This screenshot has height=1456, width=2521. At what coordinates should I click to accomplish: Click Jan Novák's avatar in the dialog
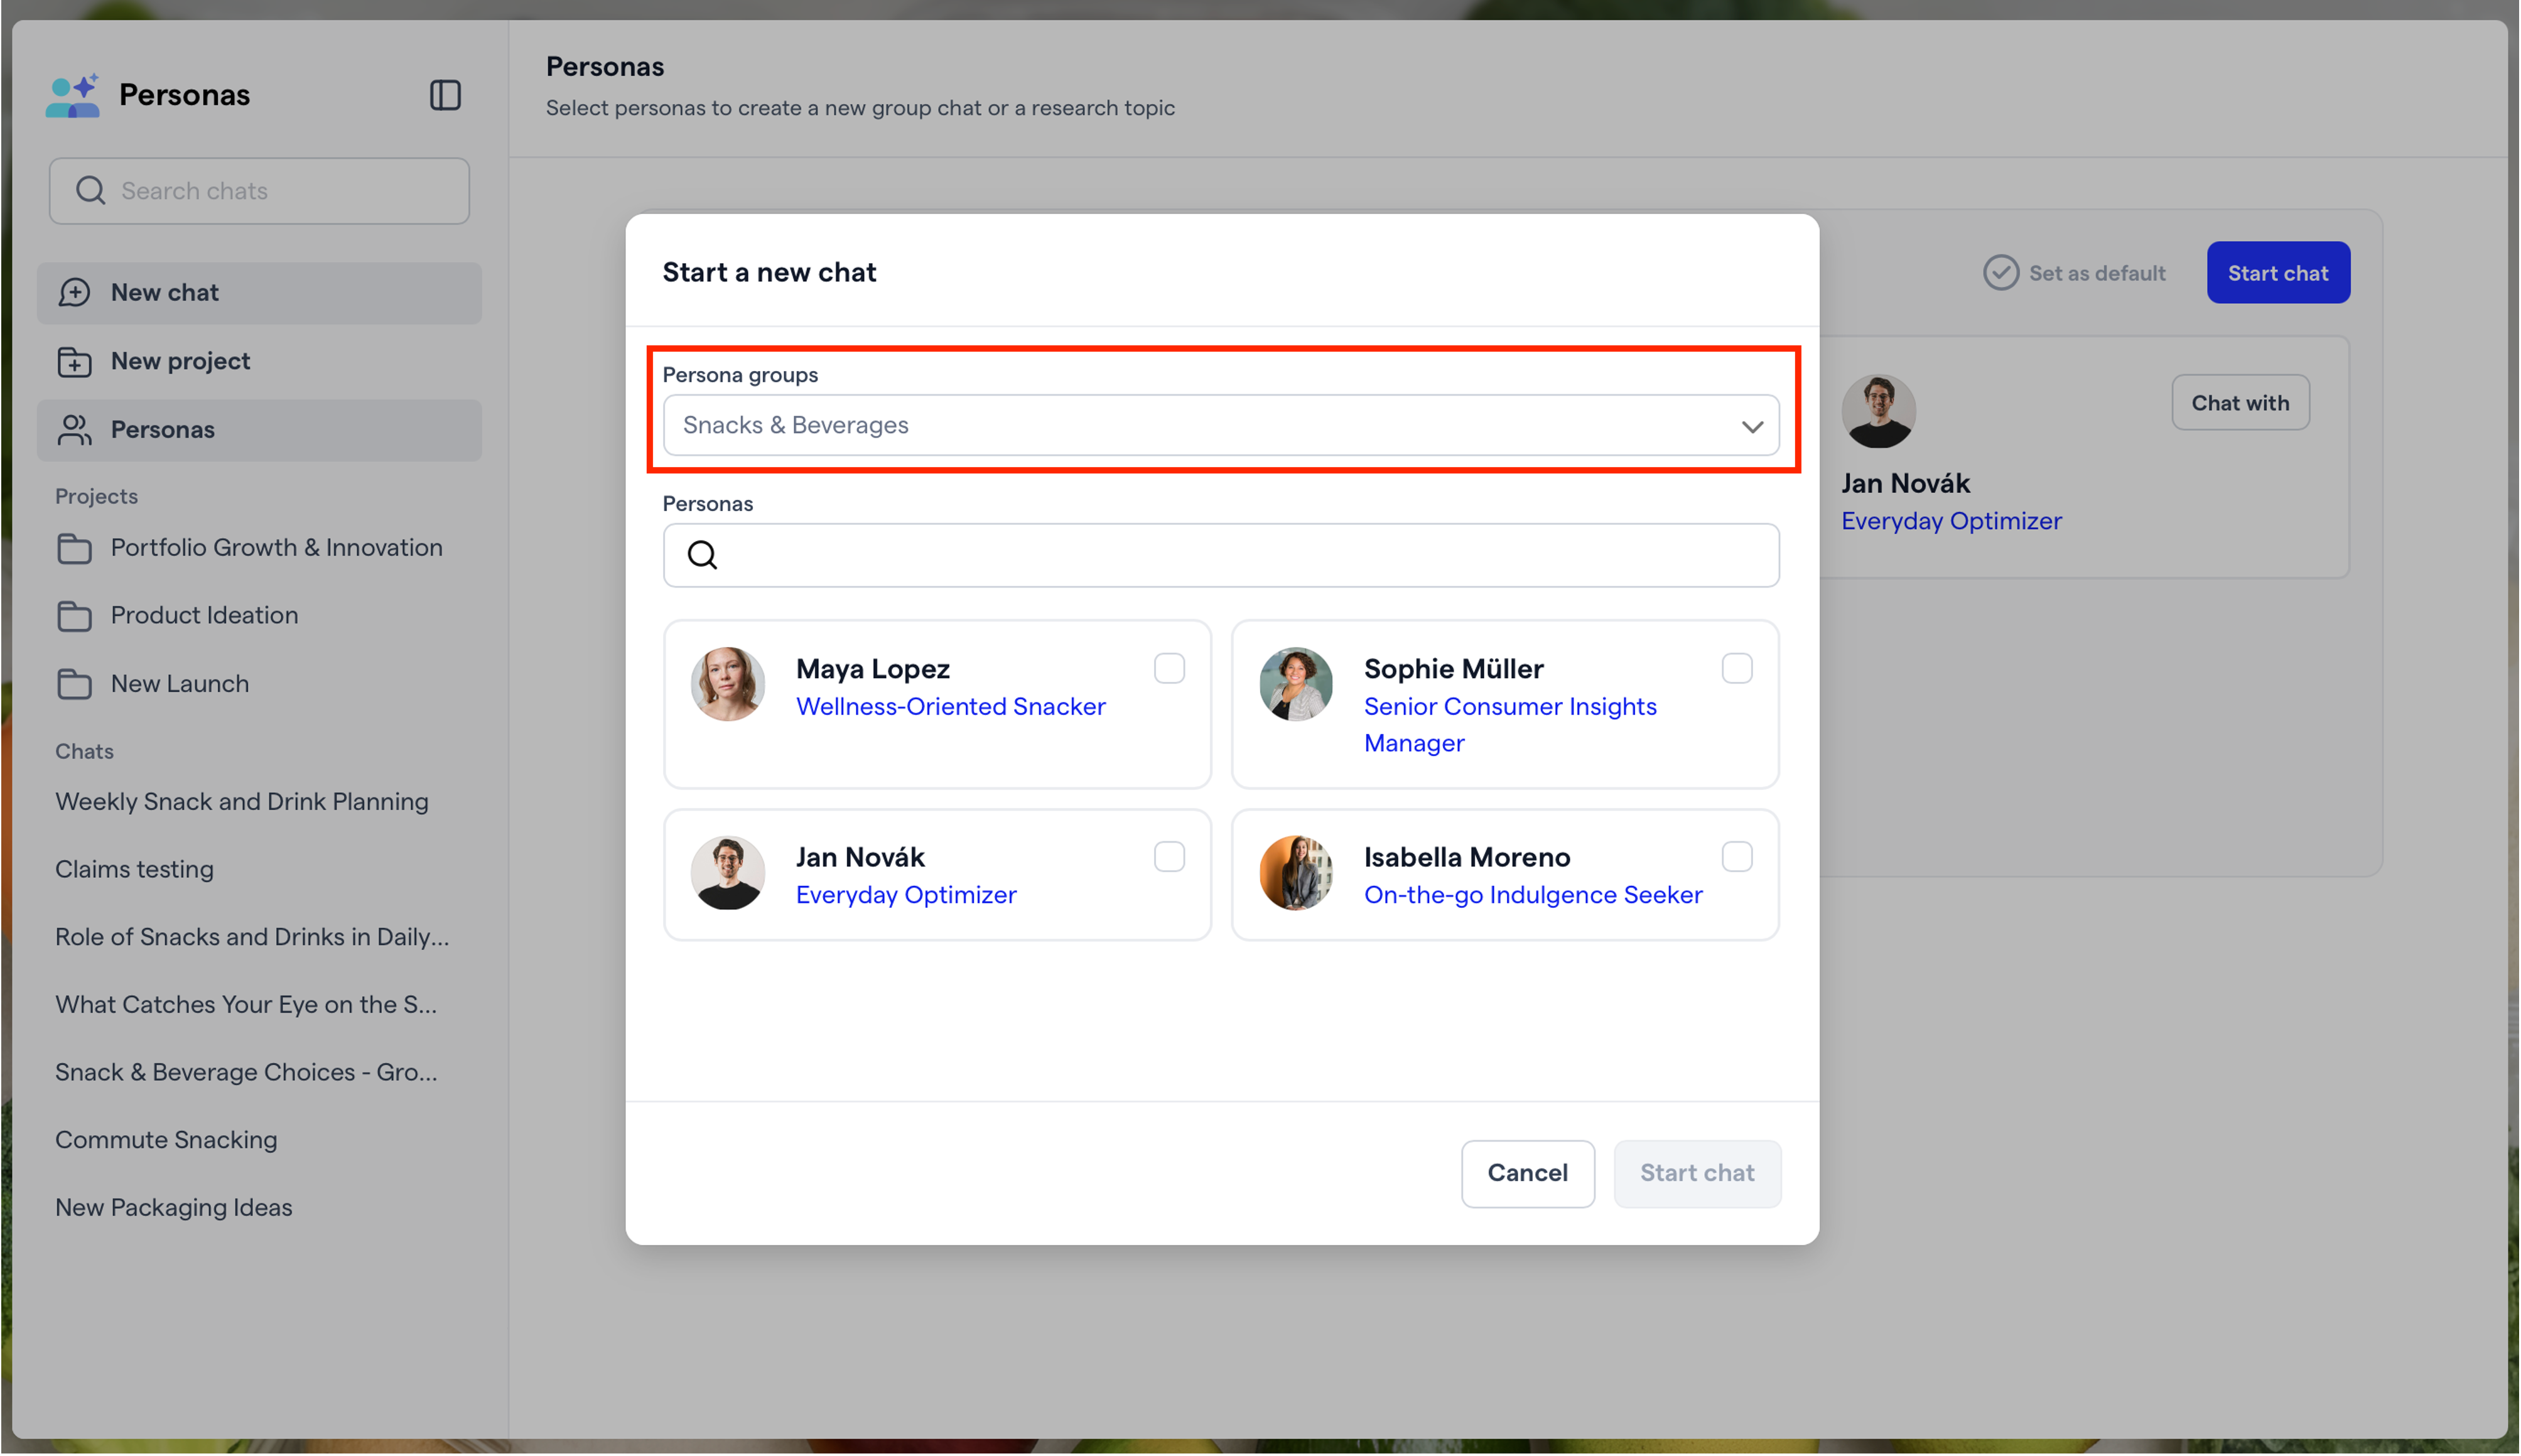tap(728, 873)
